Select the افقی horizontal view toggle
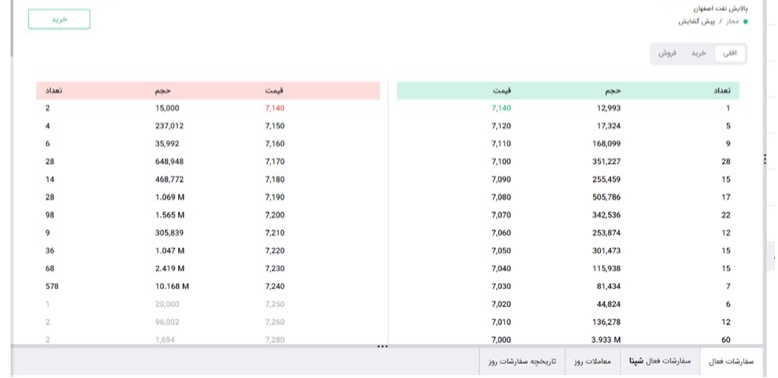778x378 pixels. tap(730, 54)
